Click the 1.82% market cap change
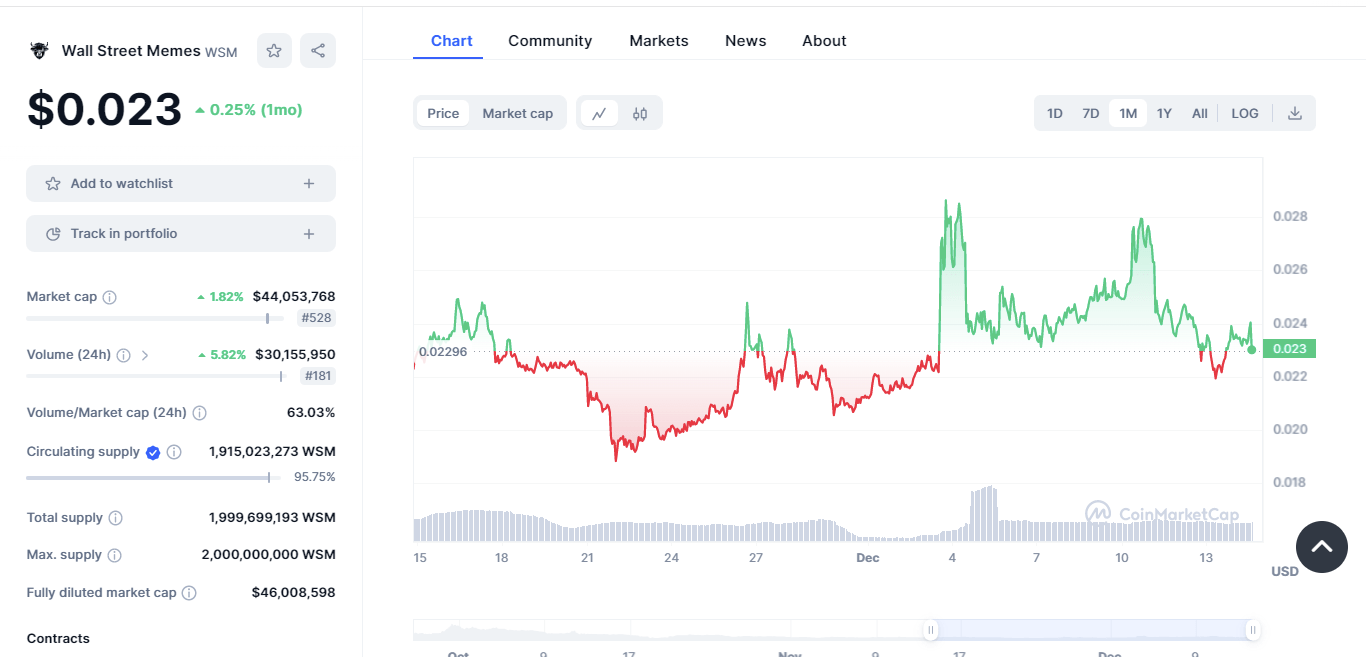The width and height of the screenshot is (1366, 657). coord(221,297)
